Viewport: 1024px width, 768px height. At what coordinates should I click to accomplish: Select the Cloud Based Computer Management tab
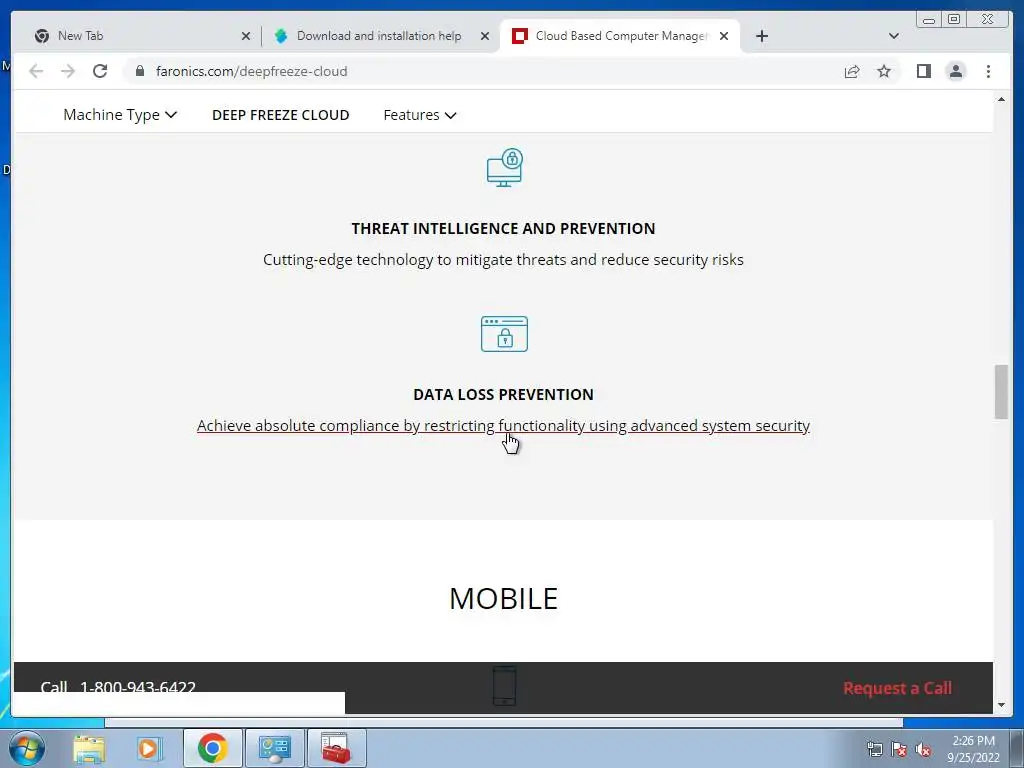pos(620,36)
